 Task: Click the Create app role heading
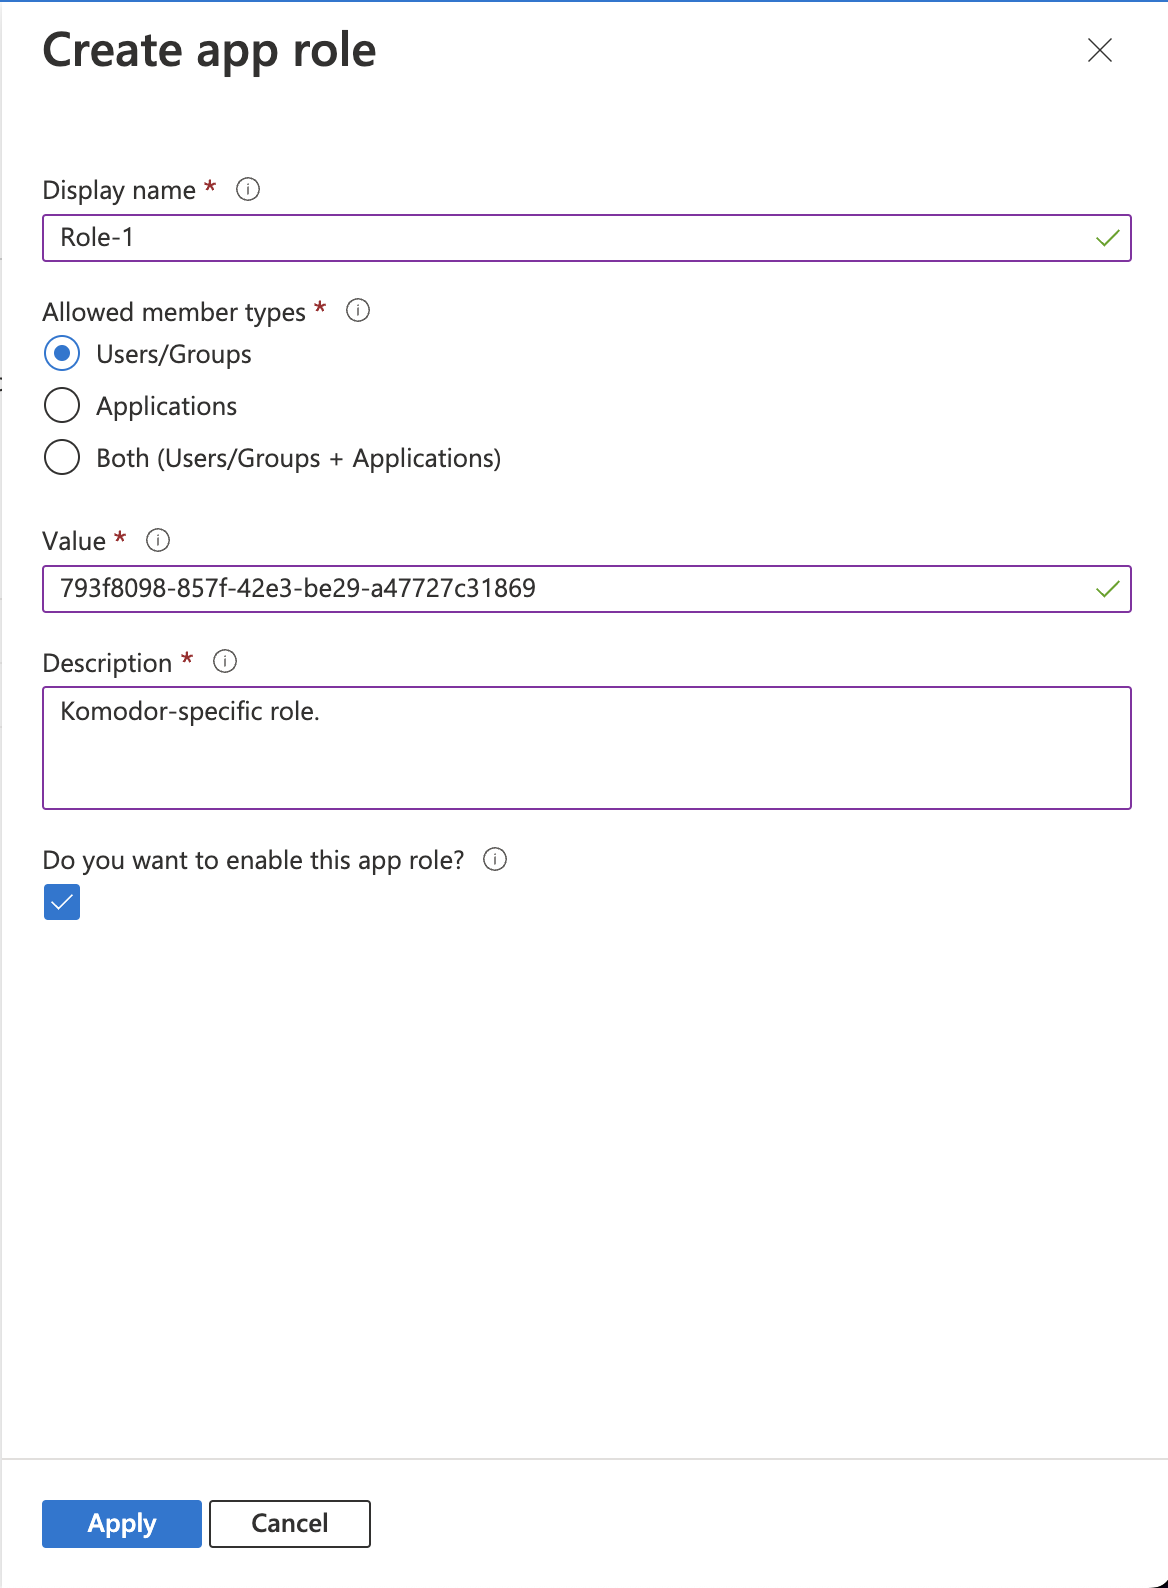point(209,50)
